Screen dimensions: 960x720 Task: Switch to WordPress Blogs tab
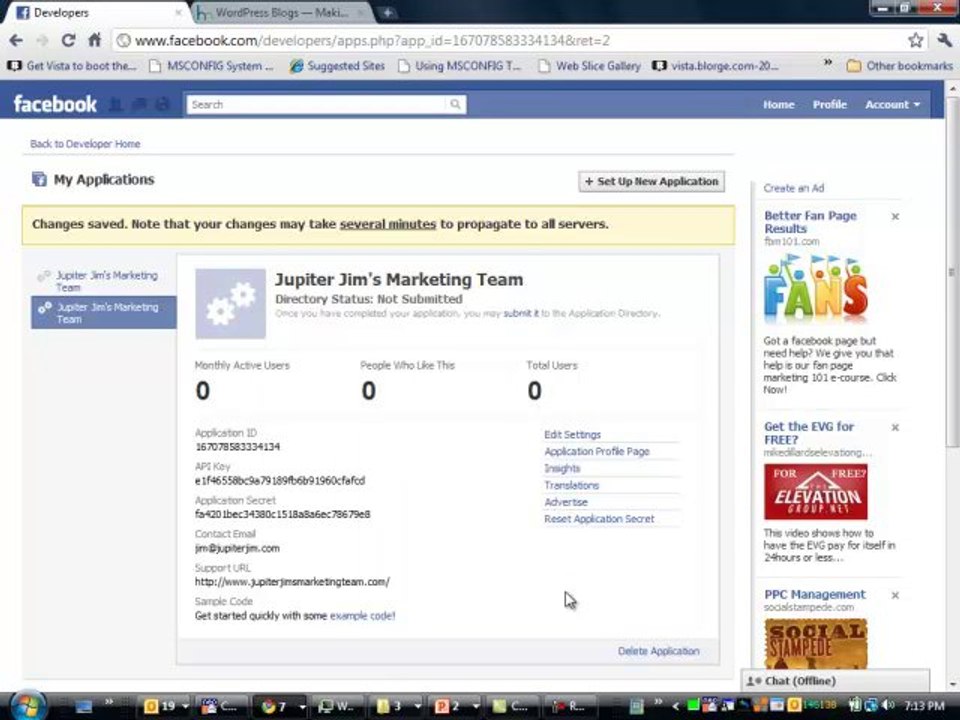click(281, 12)
